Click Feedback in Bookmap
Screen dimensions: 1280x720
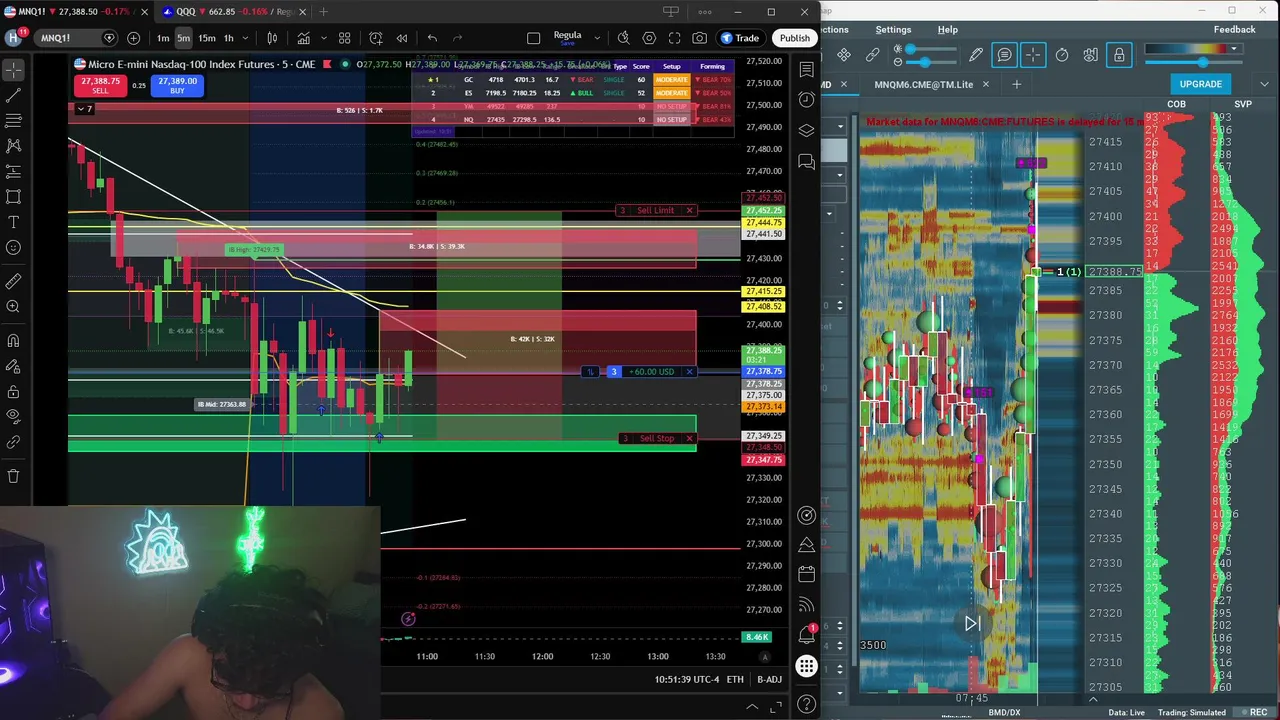pos(1234,30)
